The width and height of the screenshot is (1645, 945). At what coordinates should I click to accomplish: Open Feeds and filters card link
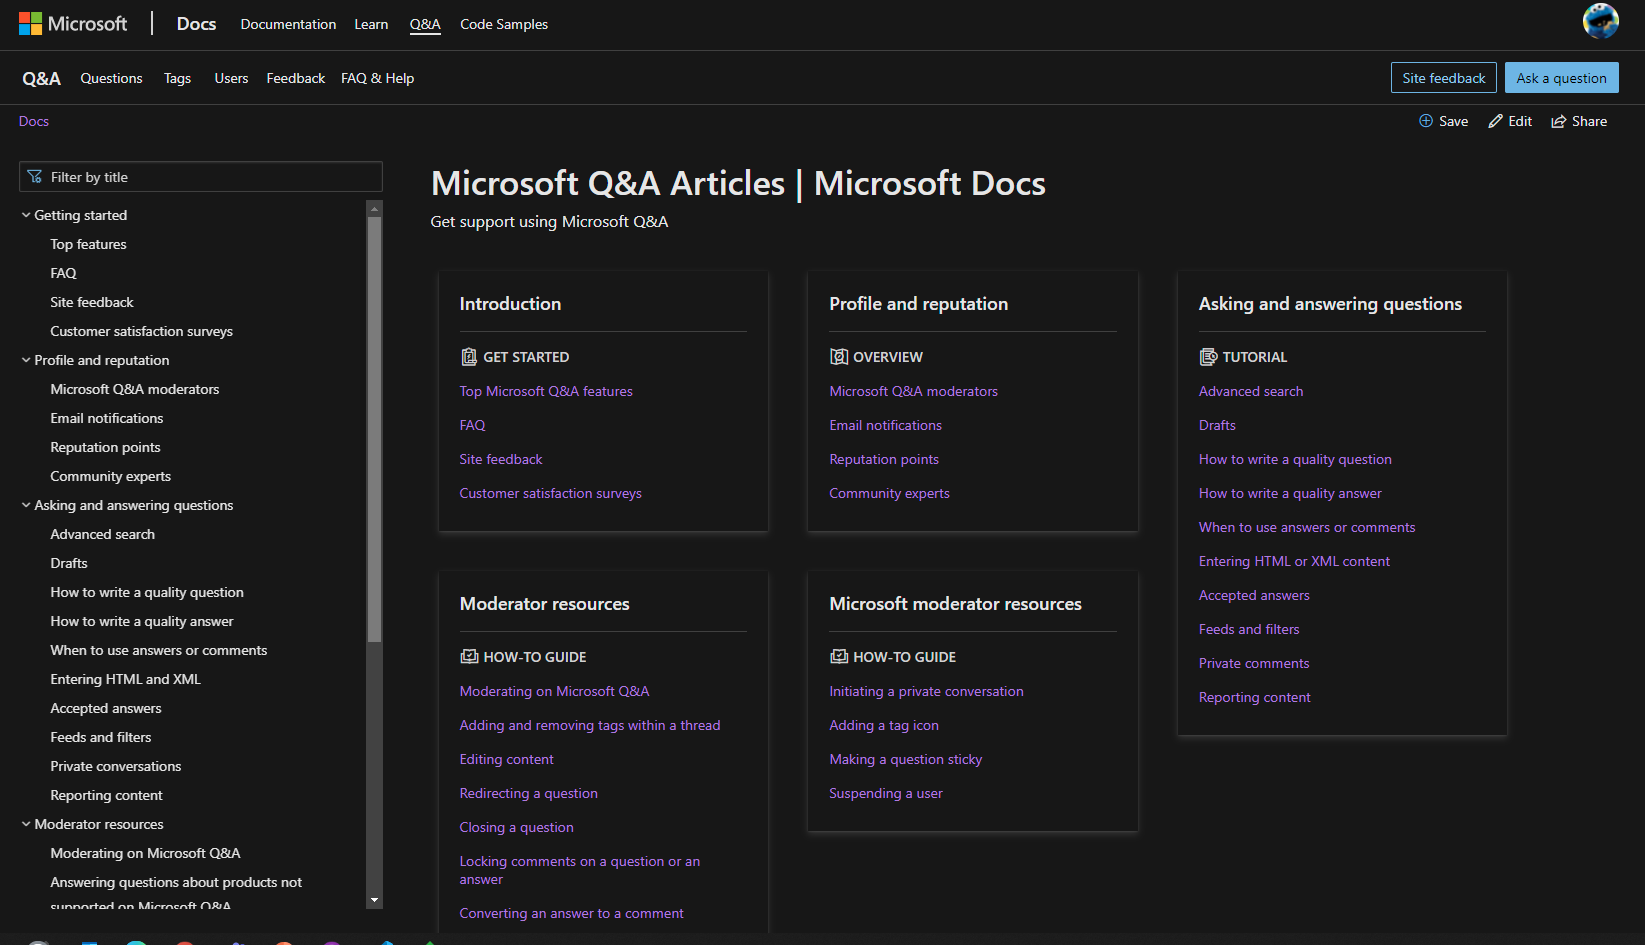pyautogui.click(x=1249, y=629)
